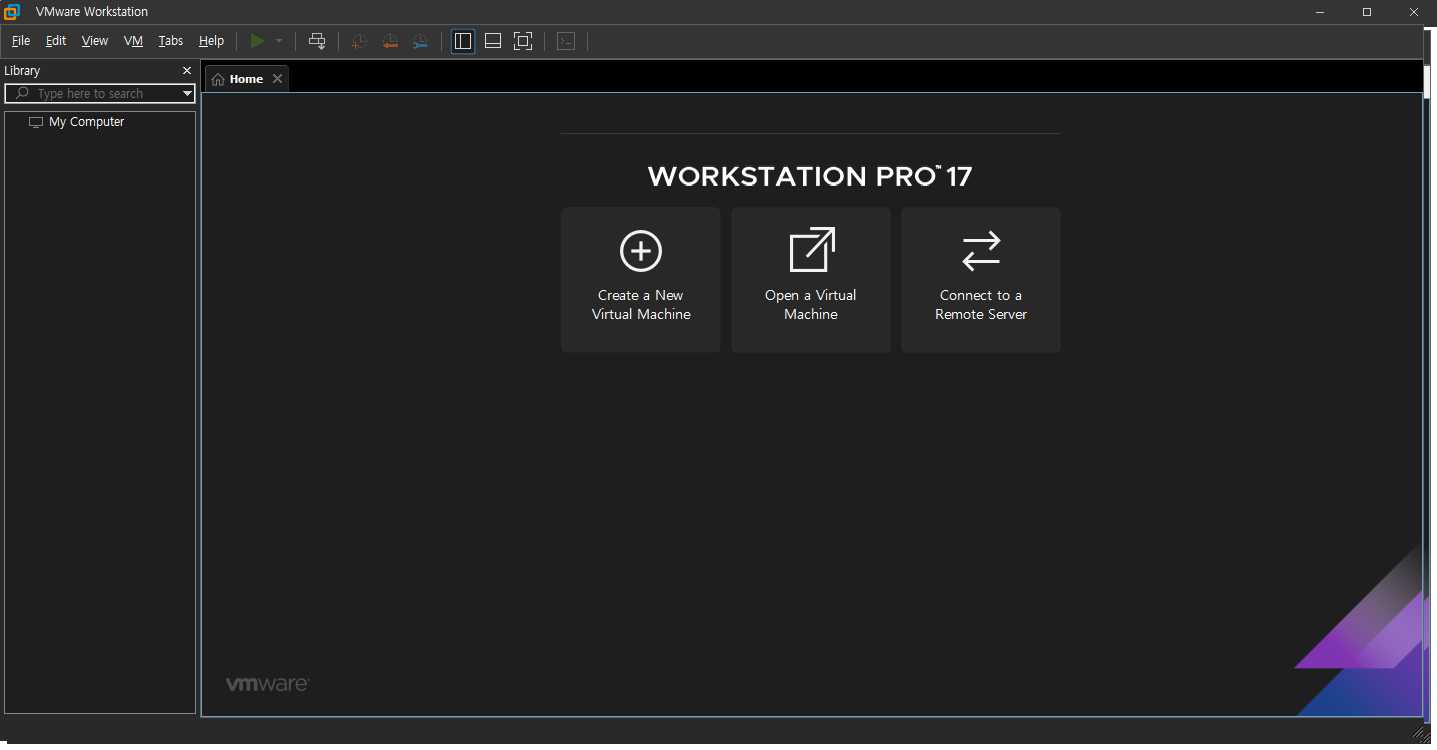Minimize the VMware Workstation window
Screen dimensions: 1437x750
pos(1321,12)
